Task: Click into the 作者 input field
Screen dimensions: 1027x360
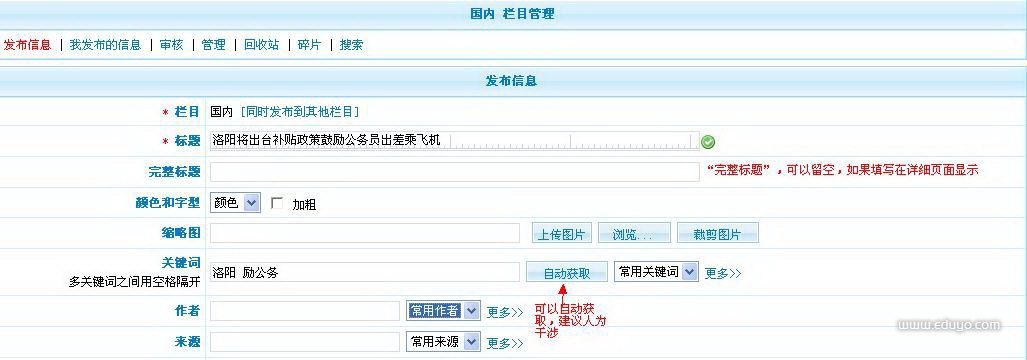Action: point(305,311)
